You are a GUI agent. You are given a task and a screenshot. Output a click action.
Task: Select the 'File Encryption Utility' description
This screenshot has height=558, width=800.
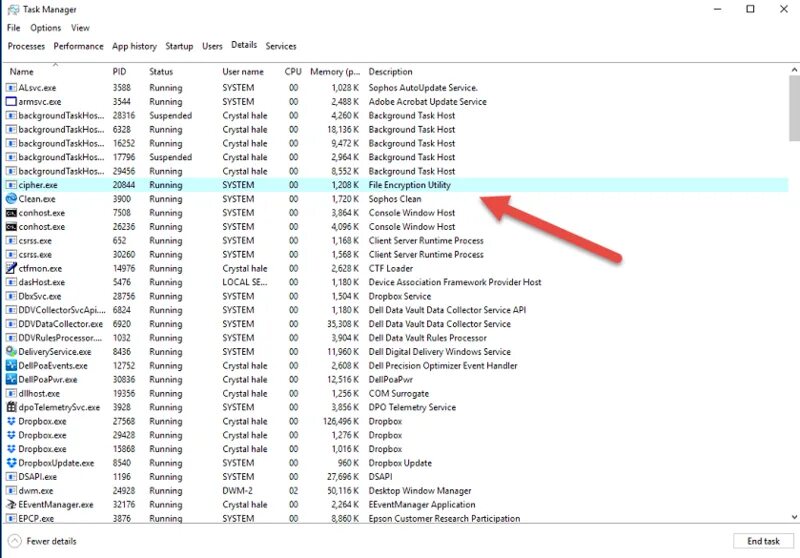(x=410, y=185)
